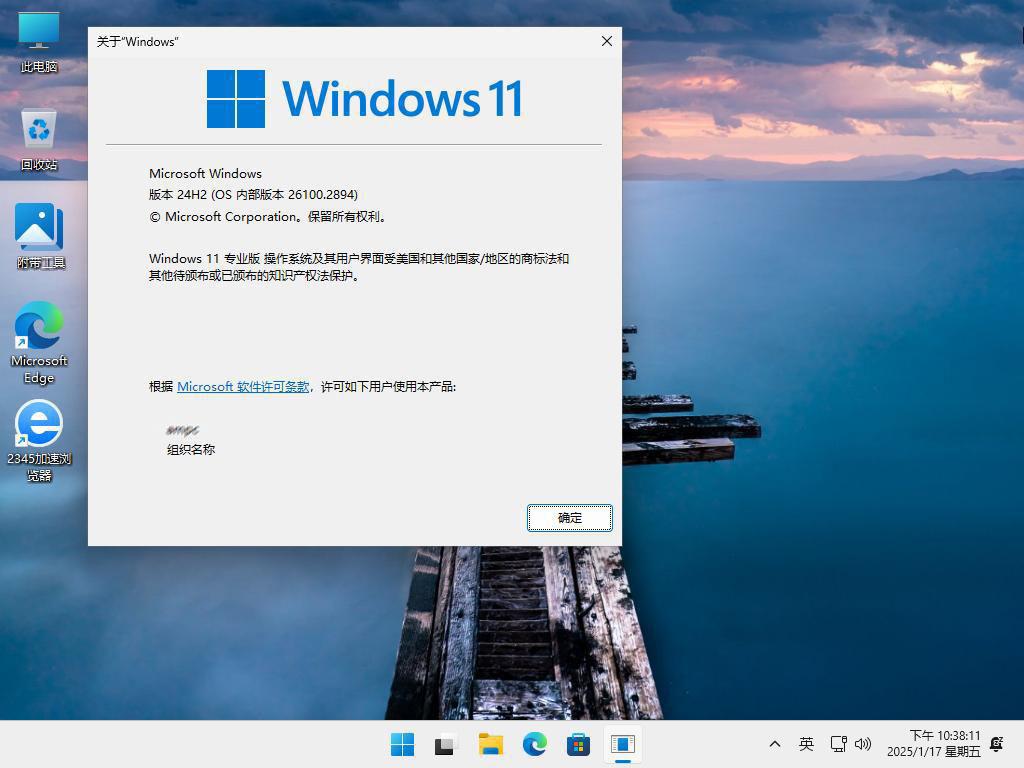Viewport: 1024px width, 768px height.
Task: Open Microsoft Store from the taskbar
Action: pyautogui.click(x=578, y=744)
